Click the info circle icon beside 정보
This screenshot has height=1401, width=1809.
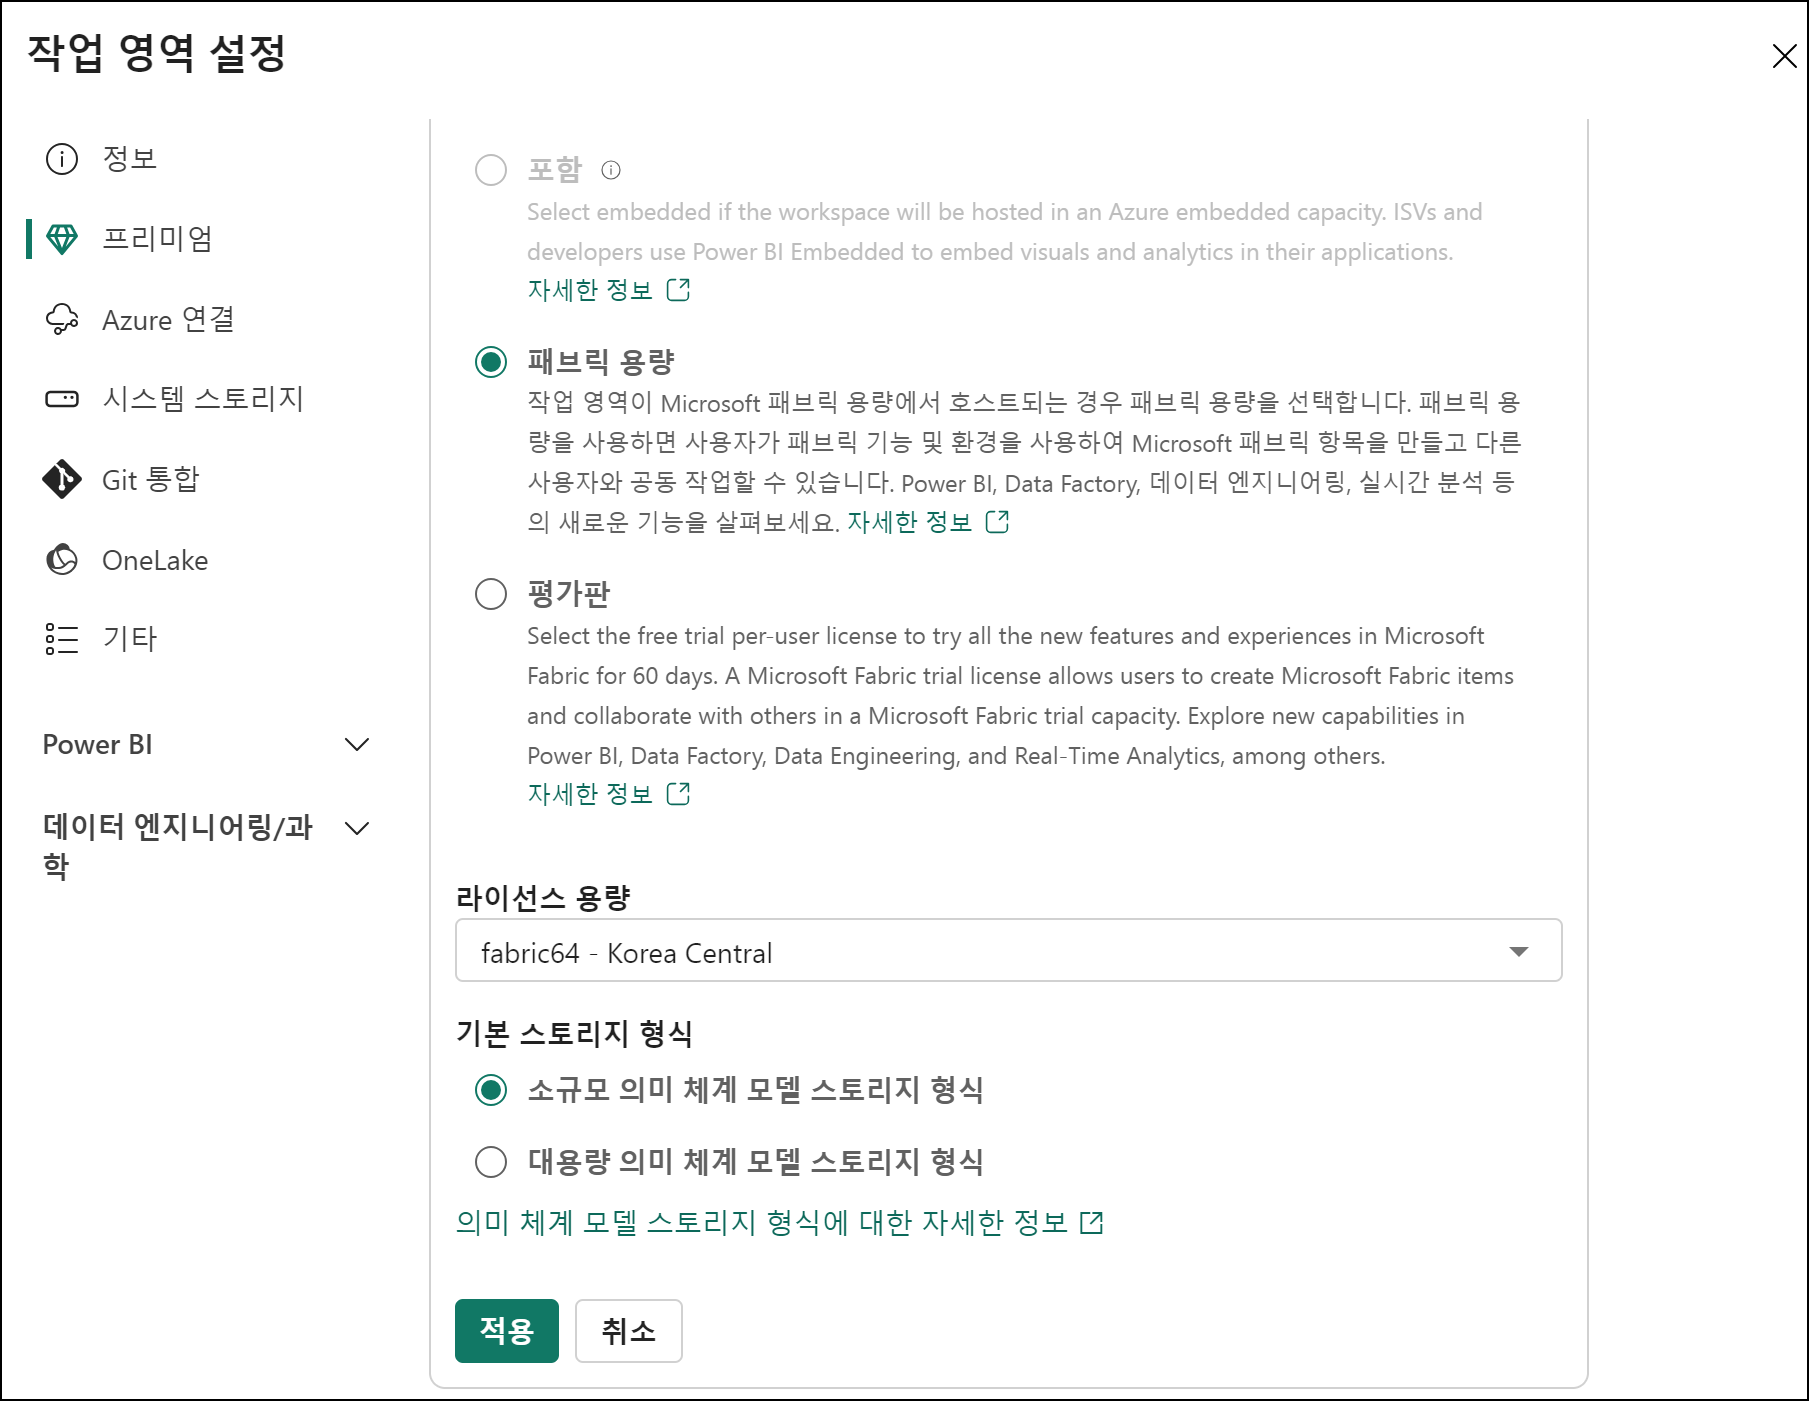tap(62, 159)
